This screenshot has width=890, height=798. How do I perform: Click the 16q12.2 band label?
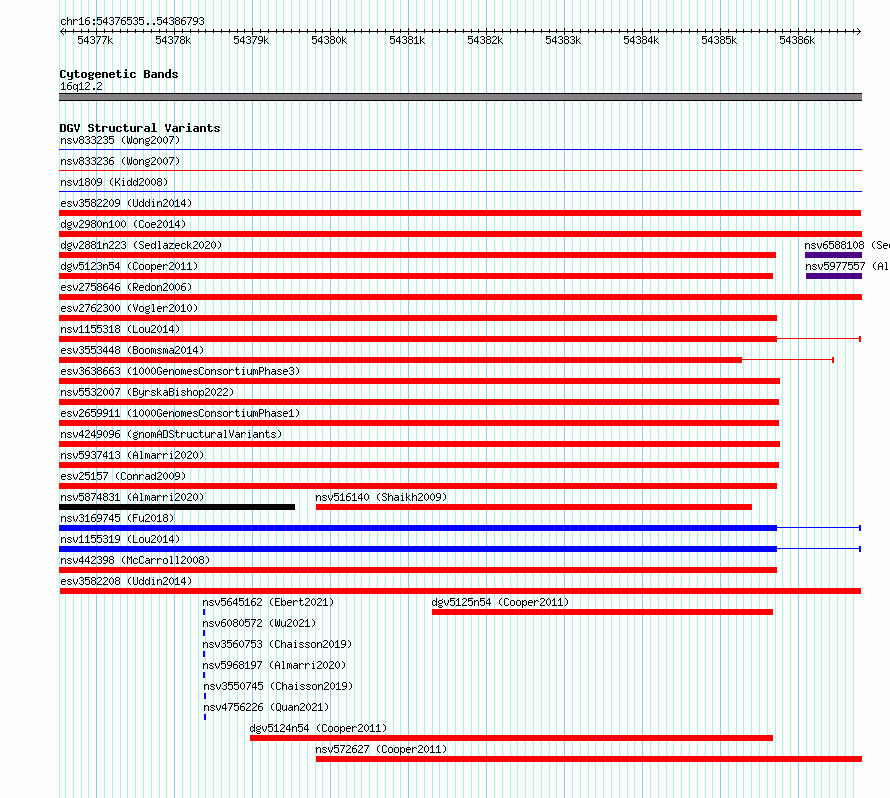[x=81, y=86]
